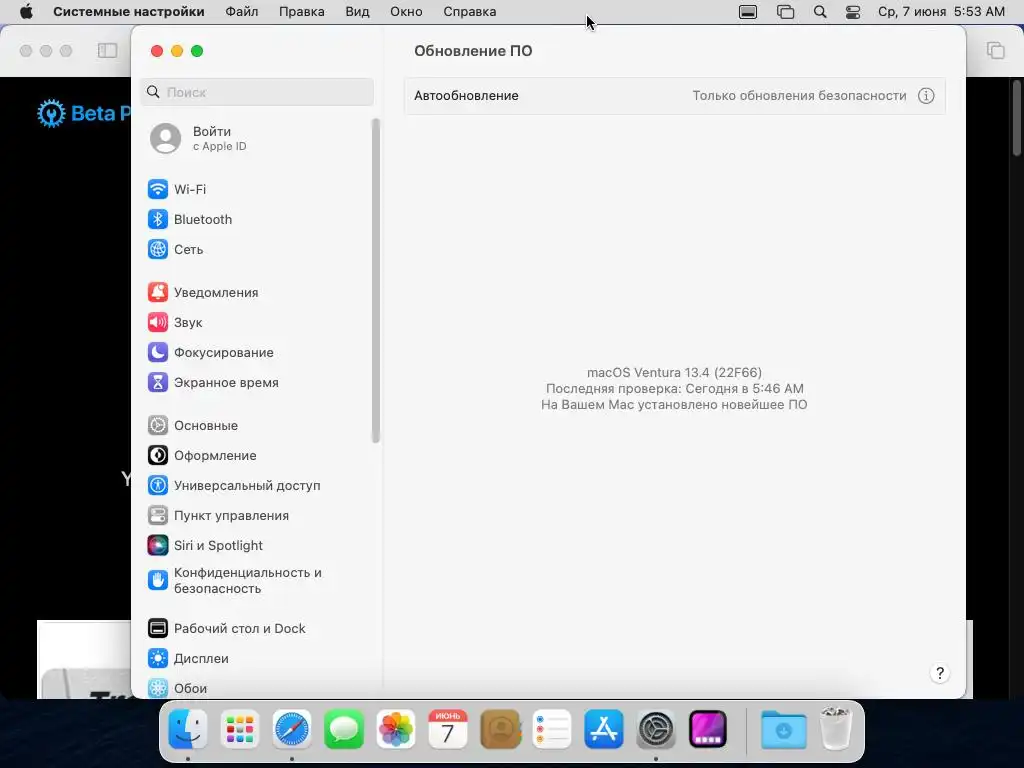The image size is (1024, 768).
Task: Open Обои wallpaper settings
Action: coord(177,688)
